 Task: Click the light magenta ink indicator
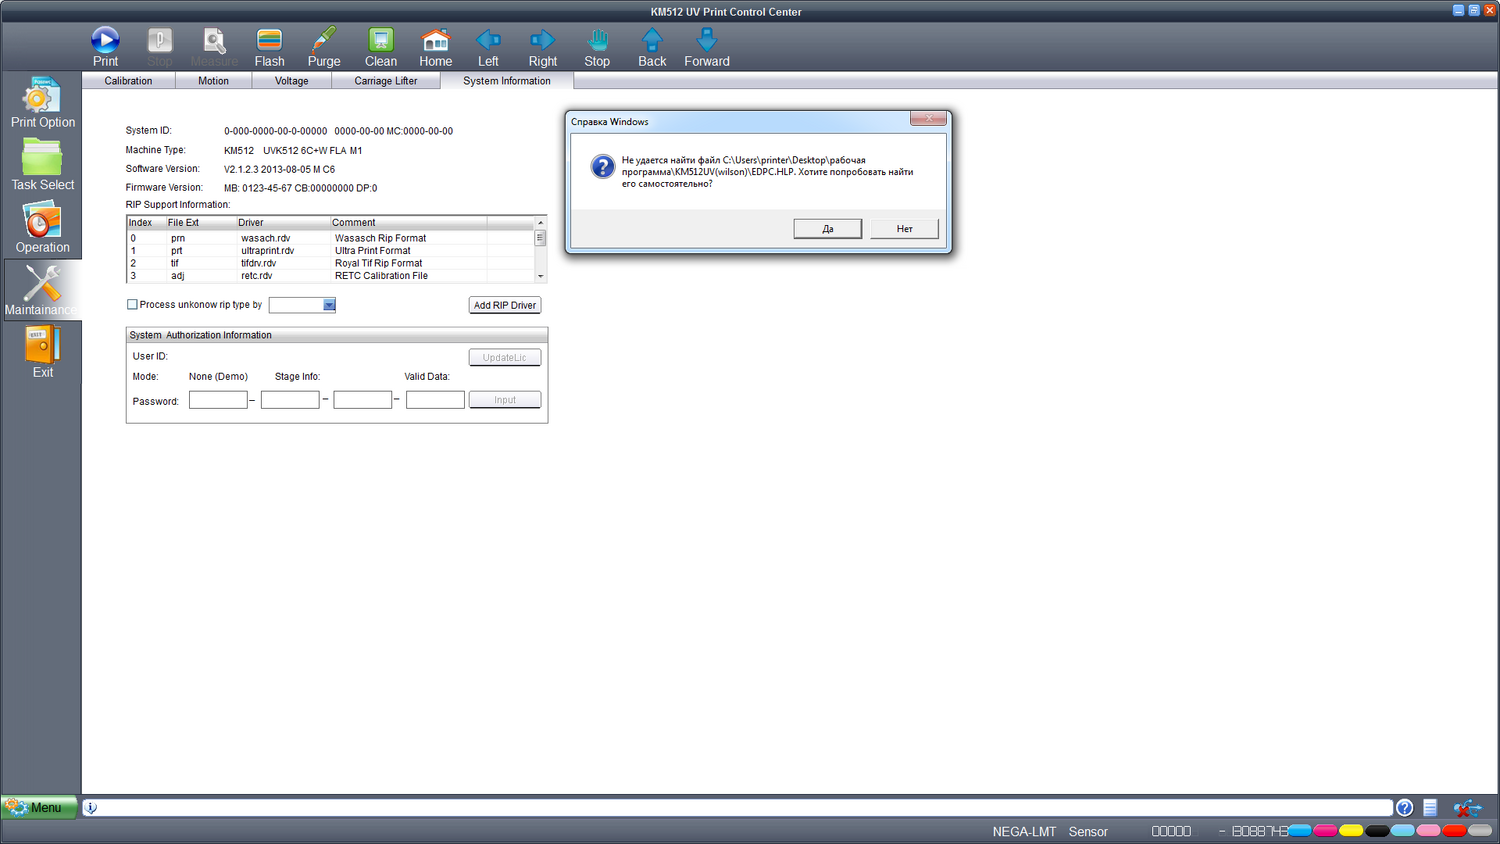pyautogui.click(x=1429, y=831)
